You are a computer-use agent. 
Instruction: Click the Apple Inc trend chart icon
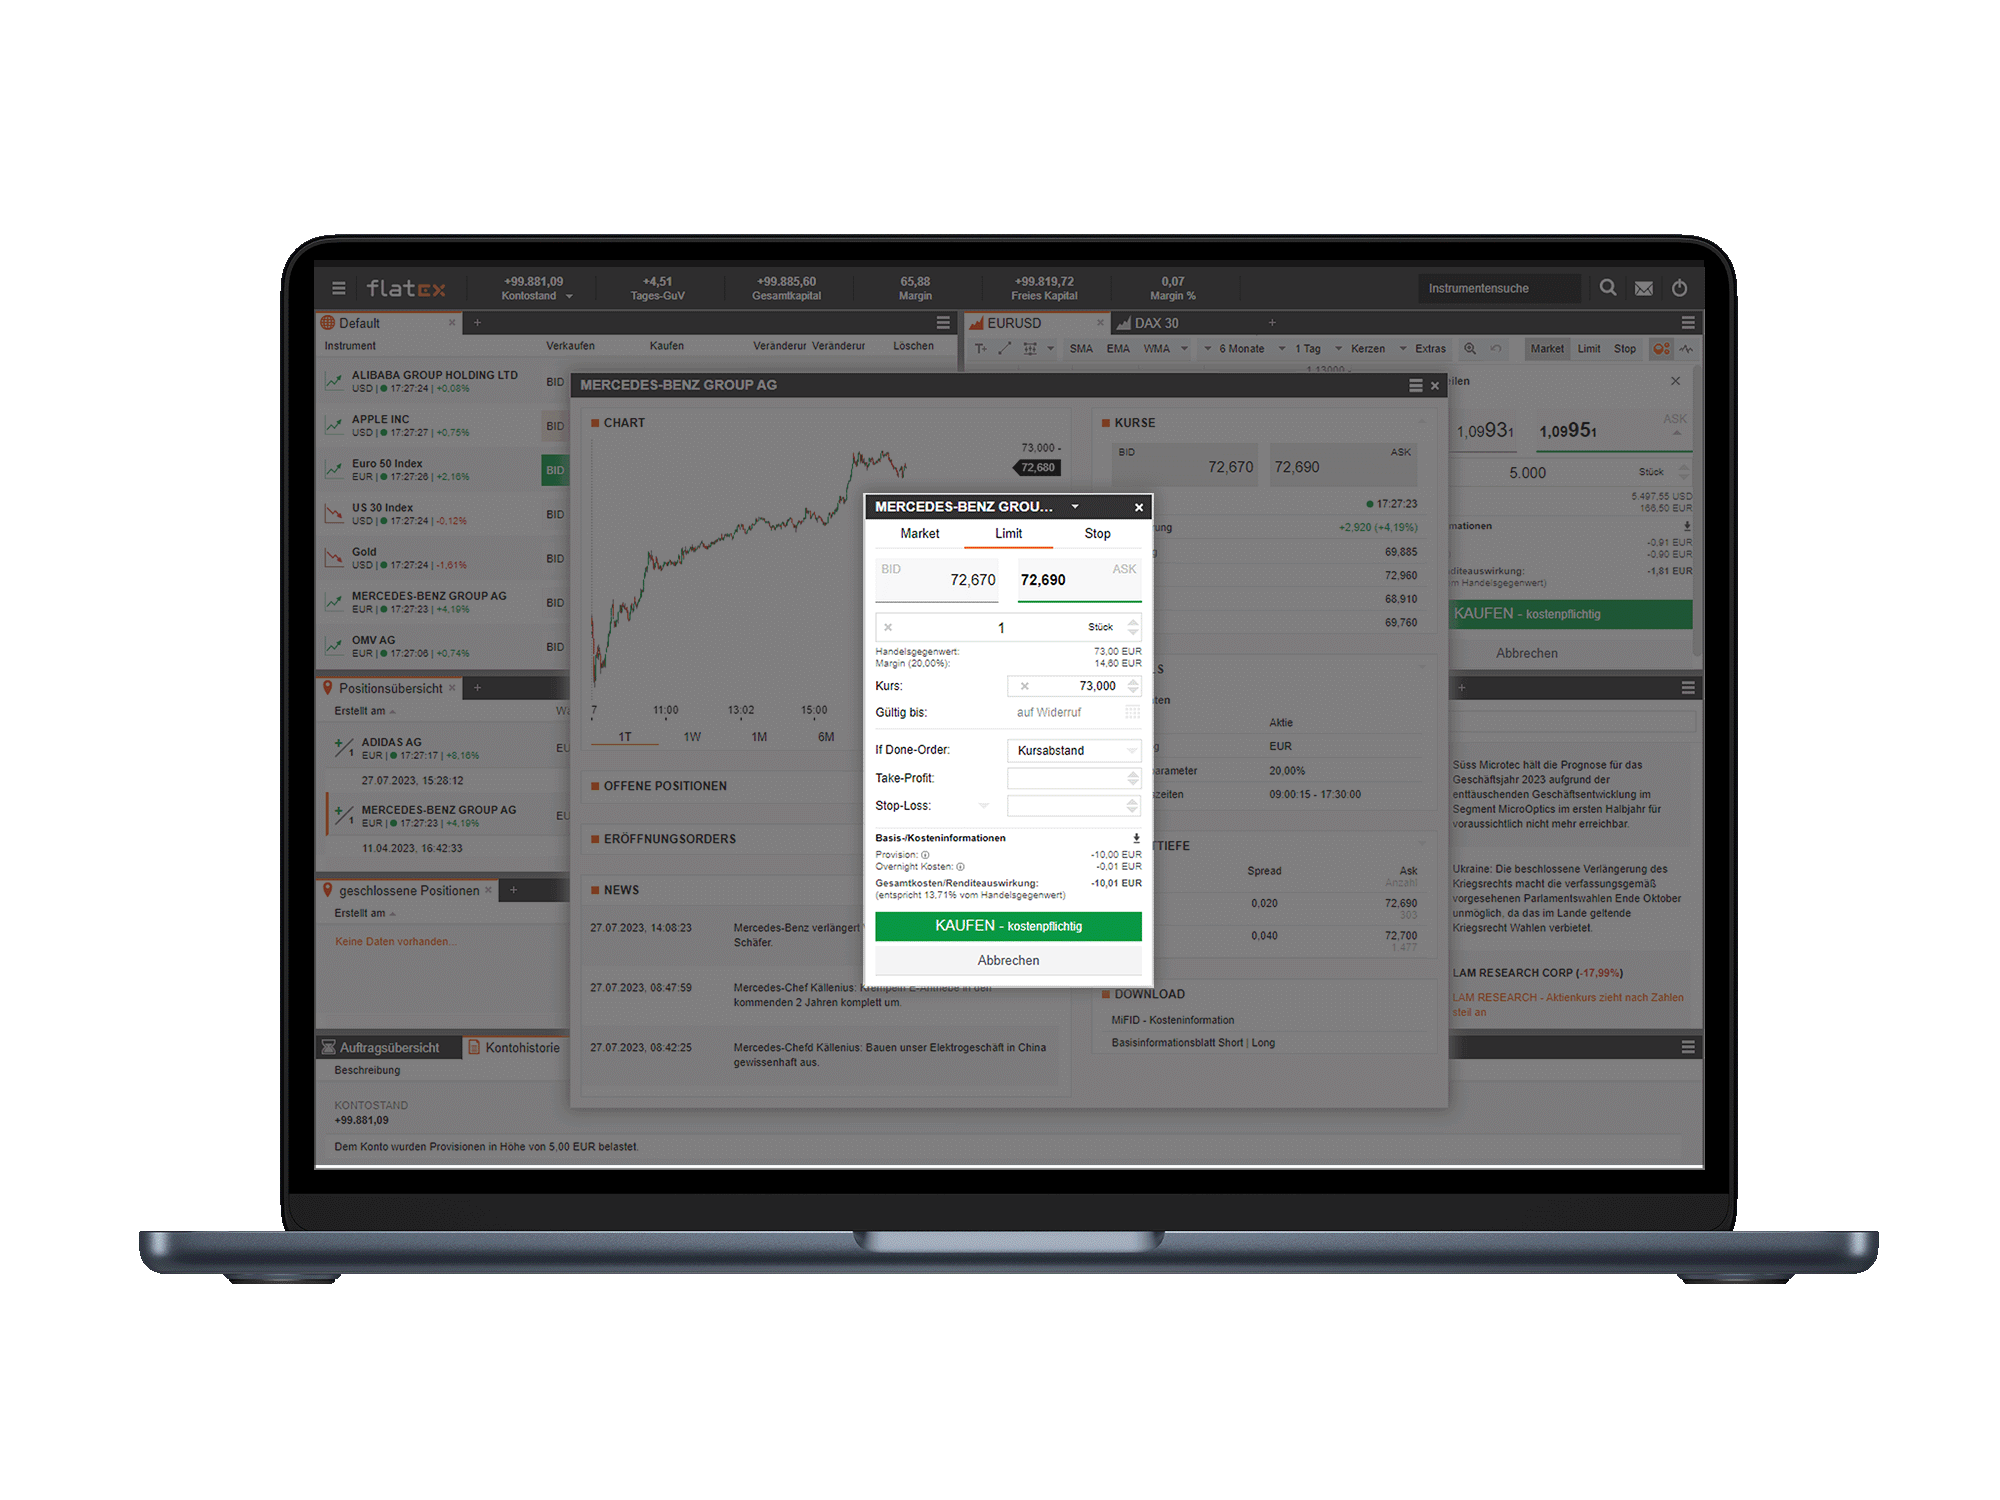(334, 425)
